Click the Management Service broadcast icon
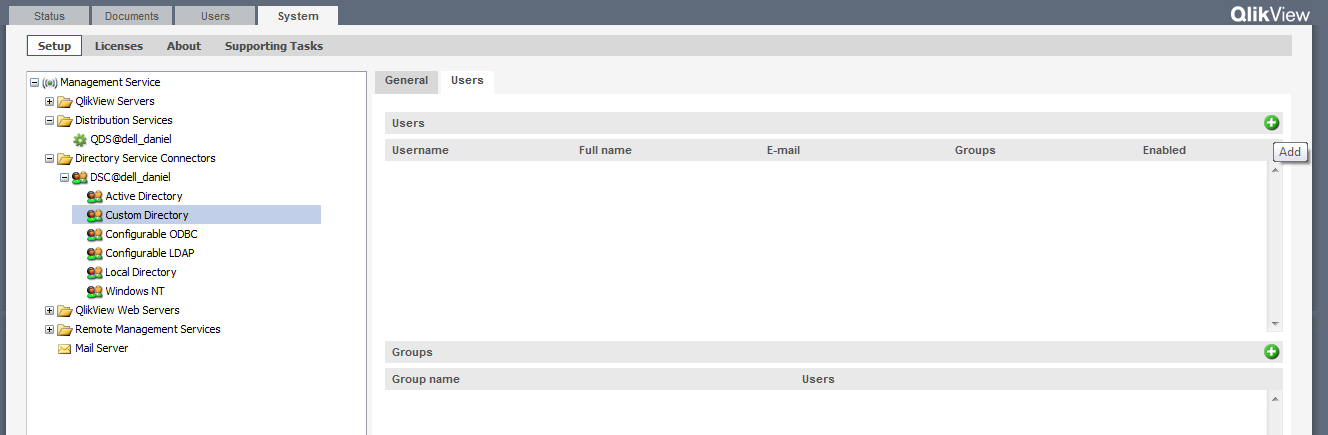The height and width of the screenshot is (435, 1328). [x=50, y=82]
